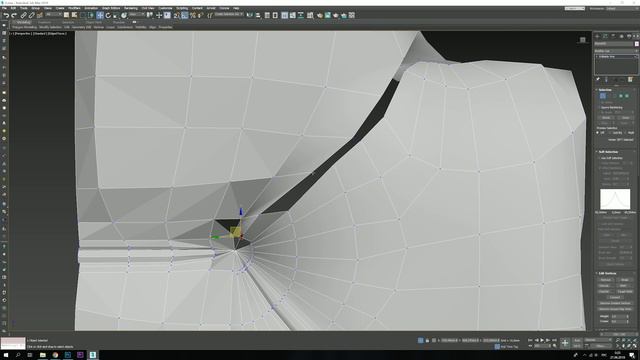The image size is (640, 360).
Task: Open the Customize menu
Action: coord(165,8)
